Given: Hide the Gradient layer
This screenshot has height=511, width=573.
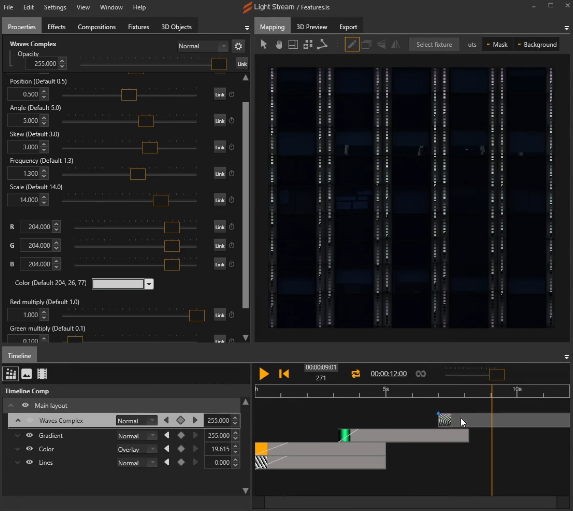Looking at the screenshot, I should [29, 435].
